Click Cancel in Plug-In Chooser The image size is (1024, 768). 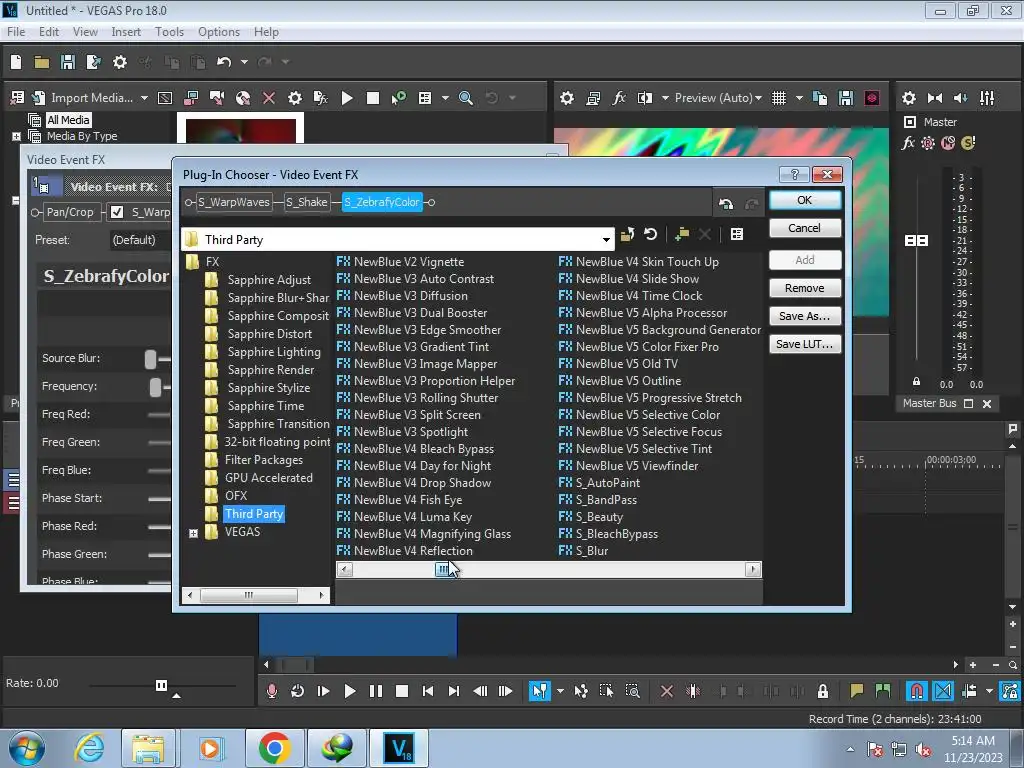pos(805,228)
